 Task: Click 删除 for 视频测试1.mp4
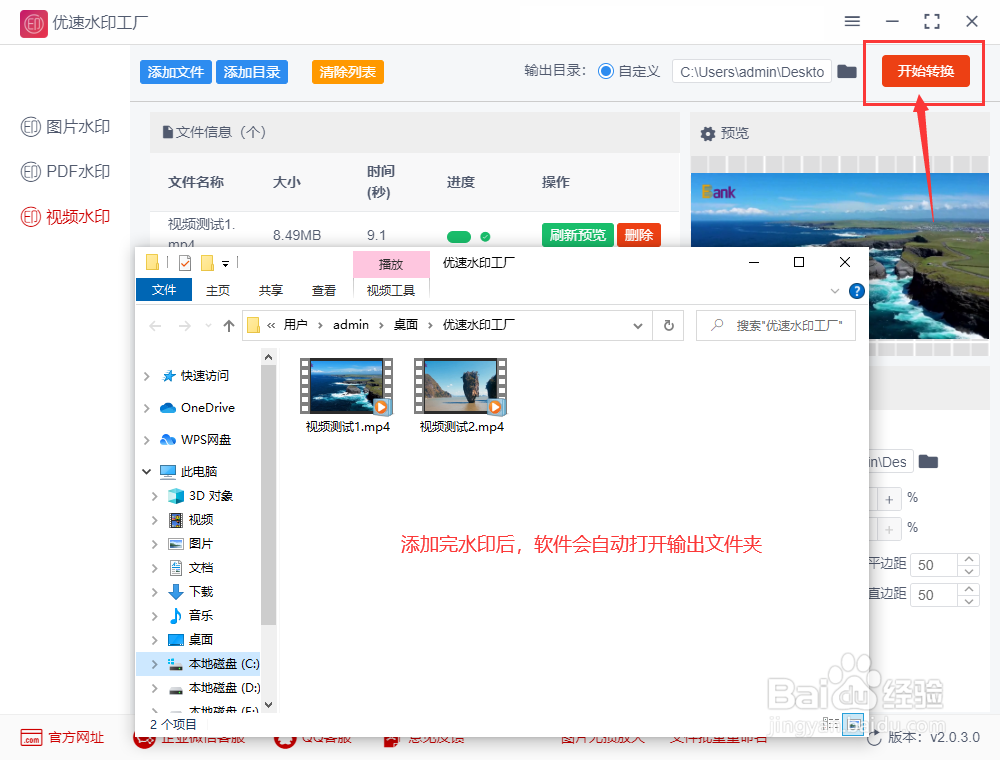click(x=638, y=235)
